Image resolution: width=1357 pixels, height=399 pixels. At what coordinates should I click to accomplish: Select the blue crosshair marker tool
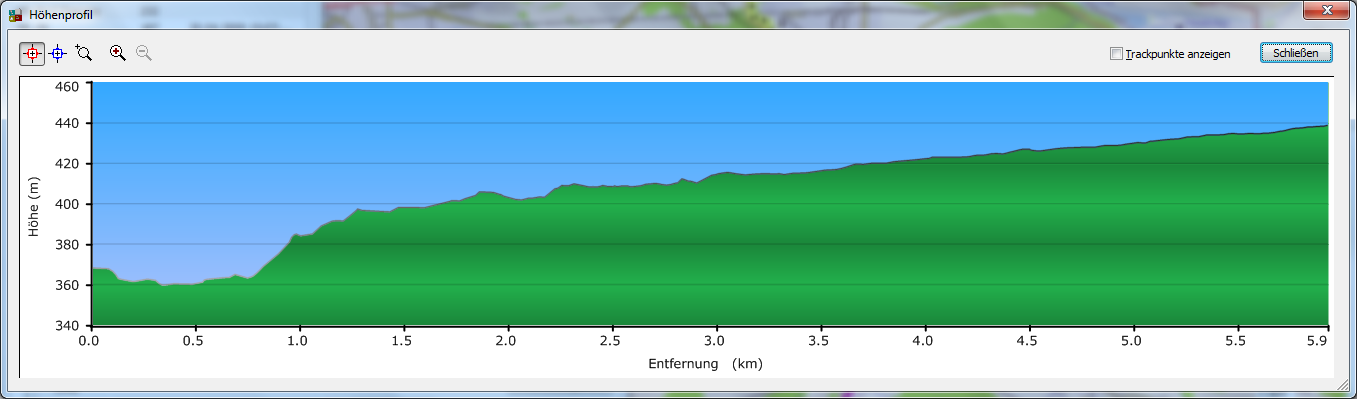pos(58,53)
